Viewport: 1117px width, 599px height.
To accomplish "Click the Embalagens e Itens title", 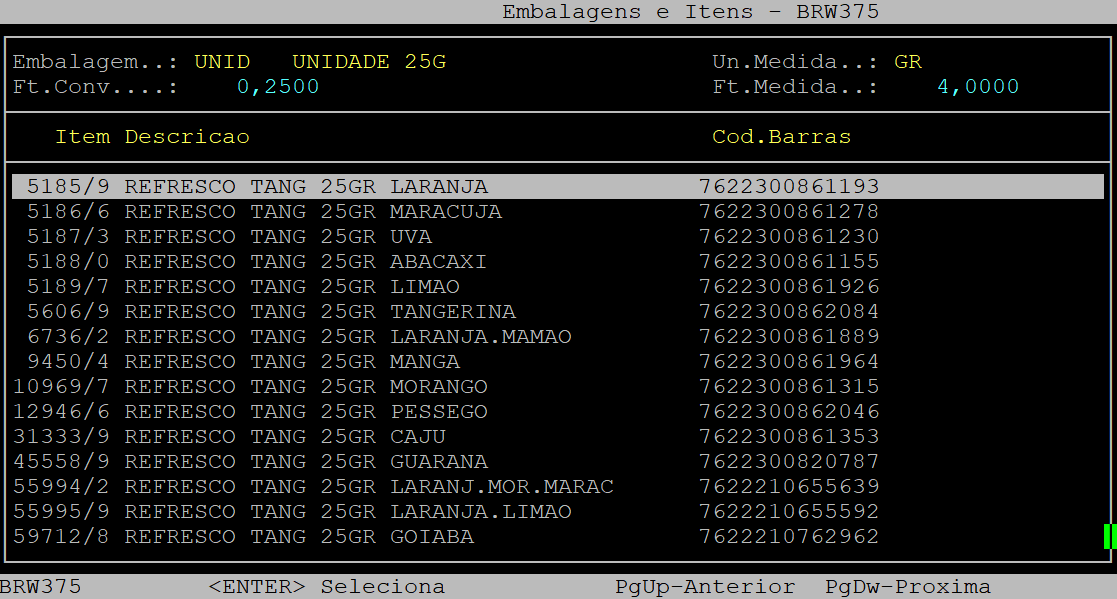I will pyautogui.click(x=627, y=12).
